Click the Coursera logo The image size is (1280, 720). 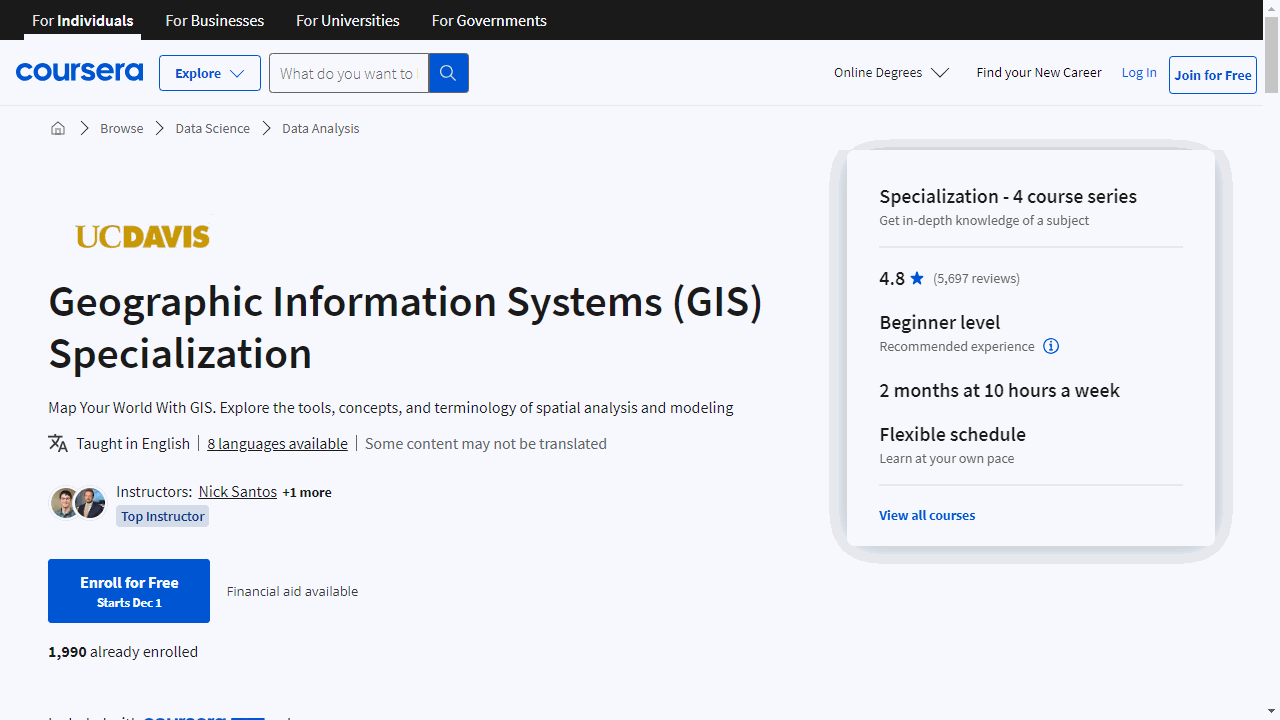(79, 72)
